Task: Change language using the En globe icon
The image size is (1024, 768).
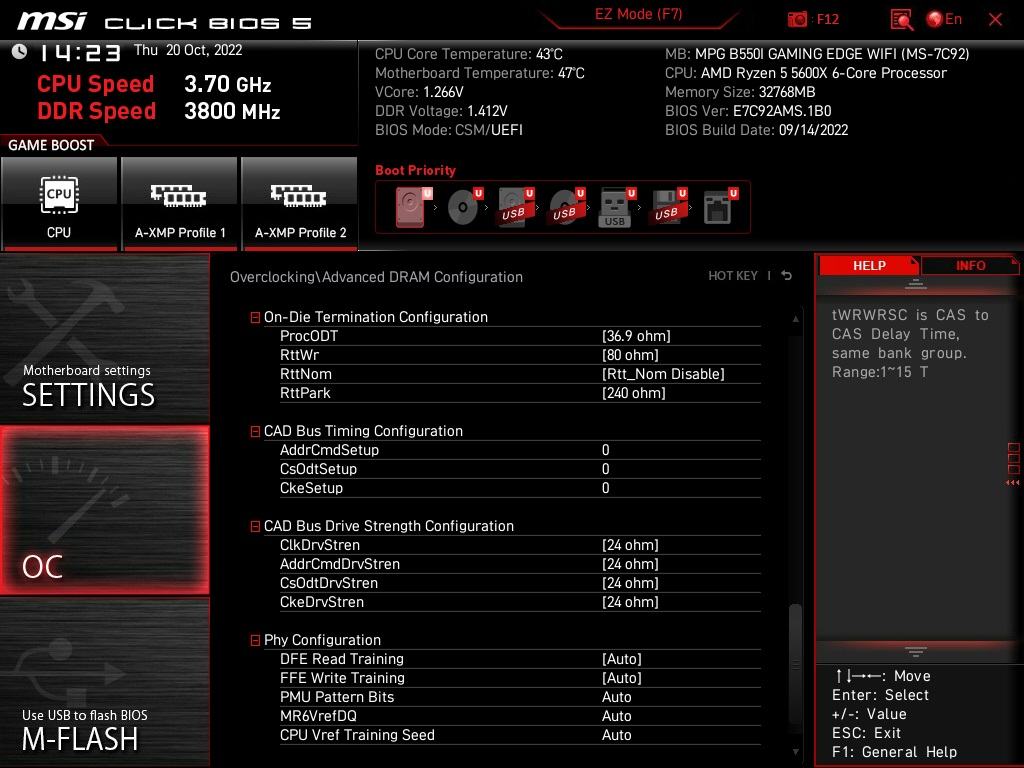Action: pyautogui.click(x=944, y=19)
